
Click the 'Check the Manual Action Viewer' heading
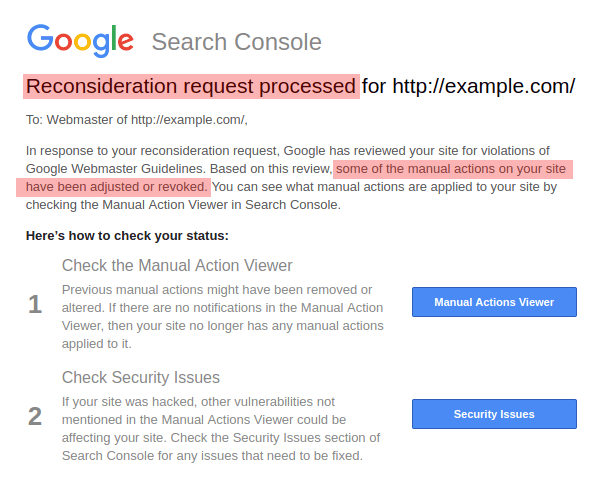(x=177, y=266)
